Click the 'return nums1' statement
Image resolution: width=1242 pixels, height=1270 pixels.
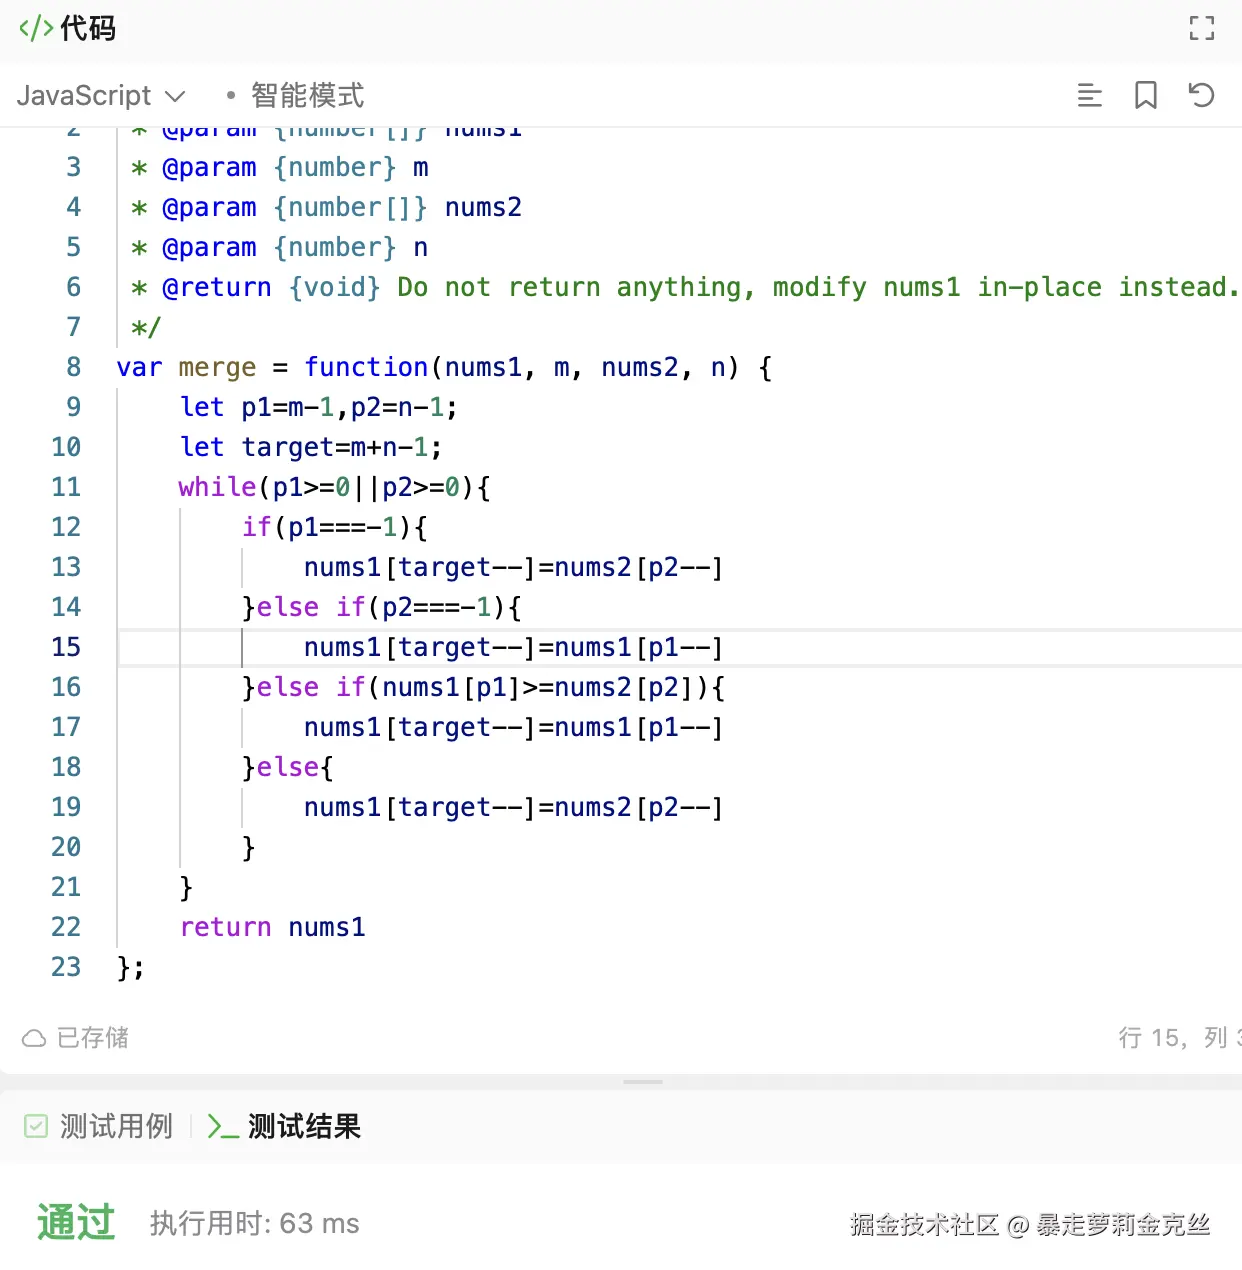pos(273,927)
